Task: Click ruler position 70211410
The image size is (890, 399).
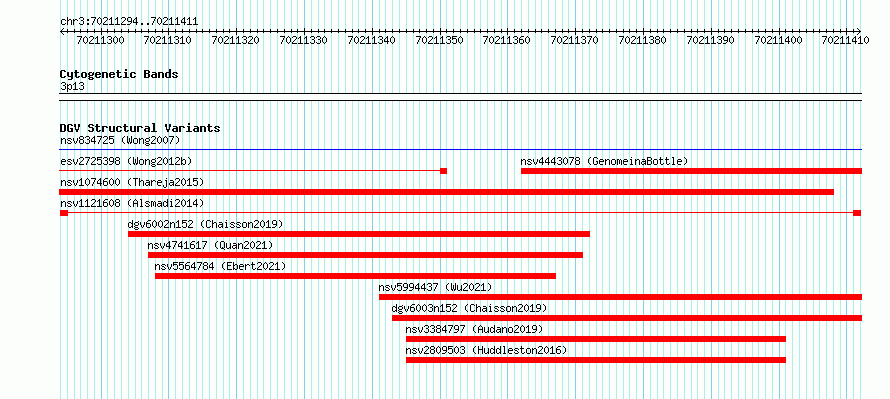Action: (846, 40)
